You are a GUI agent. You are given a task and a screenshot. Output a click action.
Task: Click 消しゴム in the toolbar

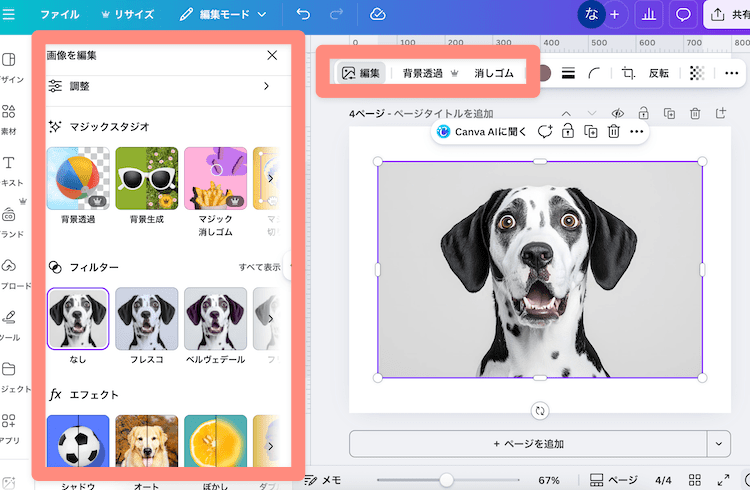tap(494, 73)
